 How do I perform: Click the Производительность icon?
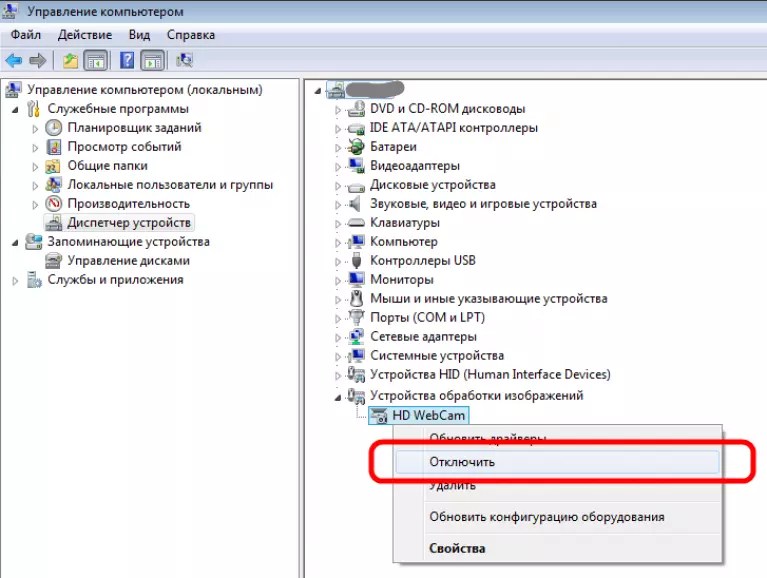pos(54,203)
